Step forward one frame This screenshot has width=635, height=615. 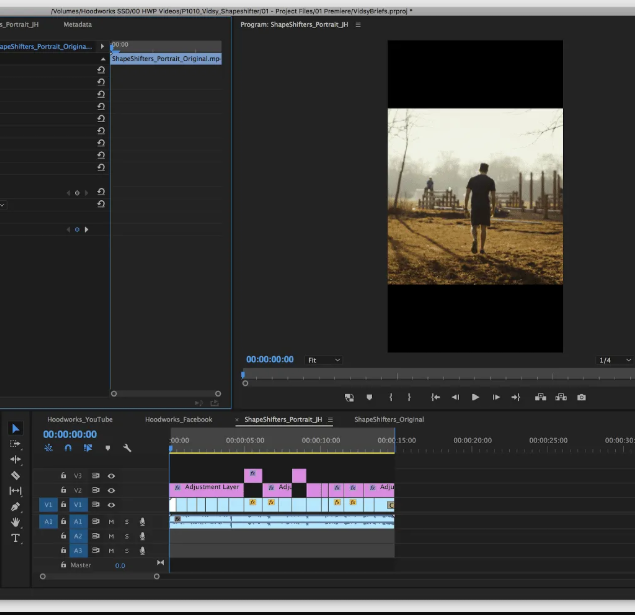point(496,397)
